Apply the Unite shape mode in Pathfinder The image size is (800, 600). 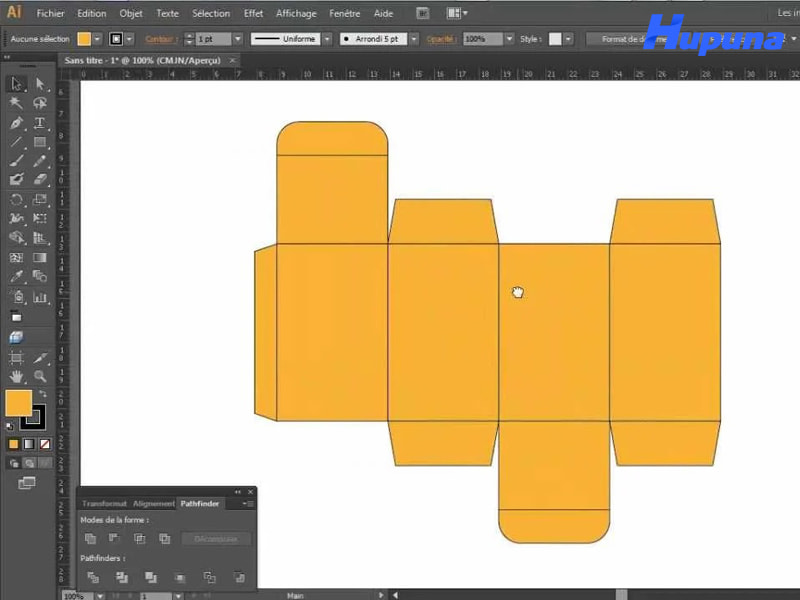point(90,538)
